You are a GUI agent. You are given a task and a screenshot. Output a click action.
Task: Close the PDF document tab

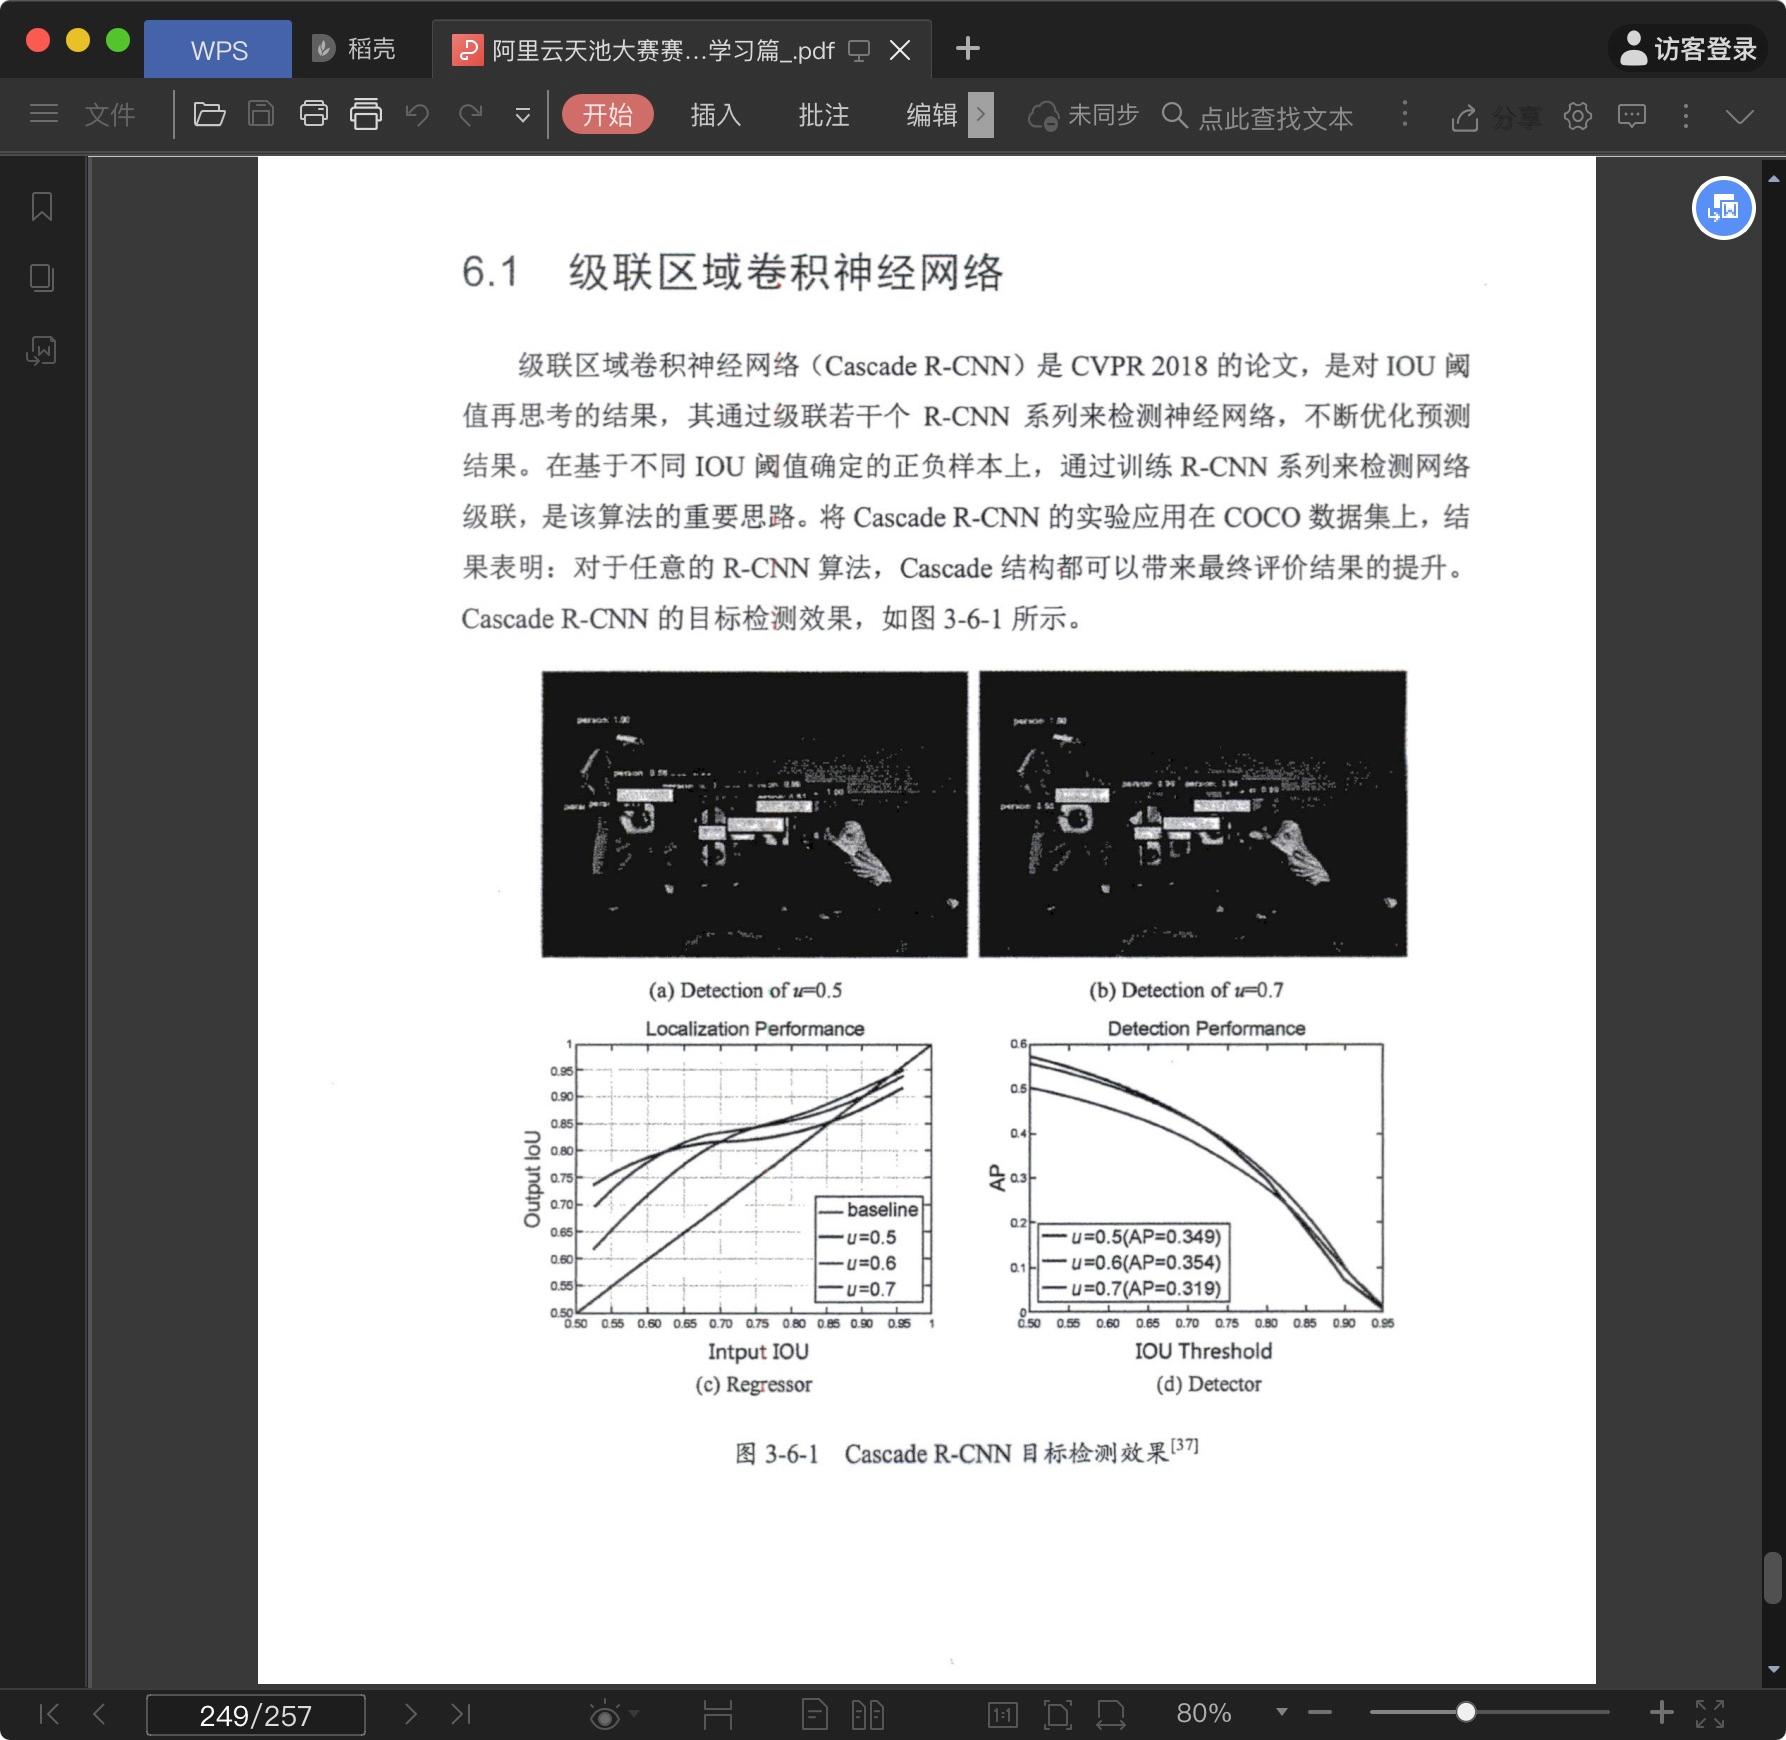[900, 50]
